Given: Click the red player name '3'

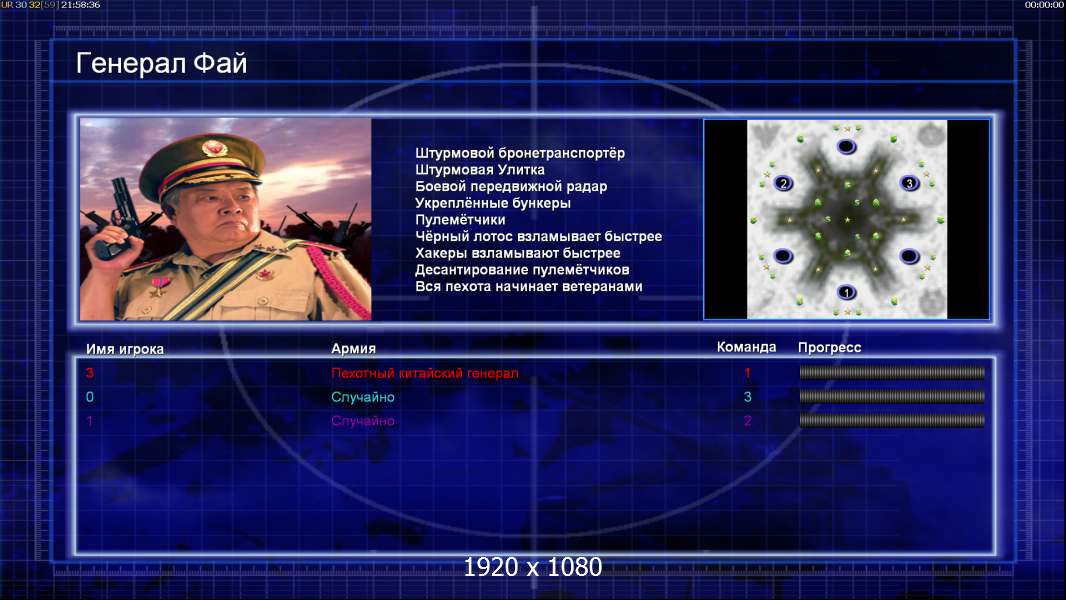Looking at the screenshot, I should coord(90,373).
